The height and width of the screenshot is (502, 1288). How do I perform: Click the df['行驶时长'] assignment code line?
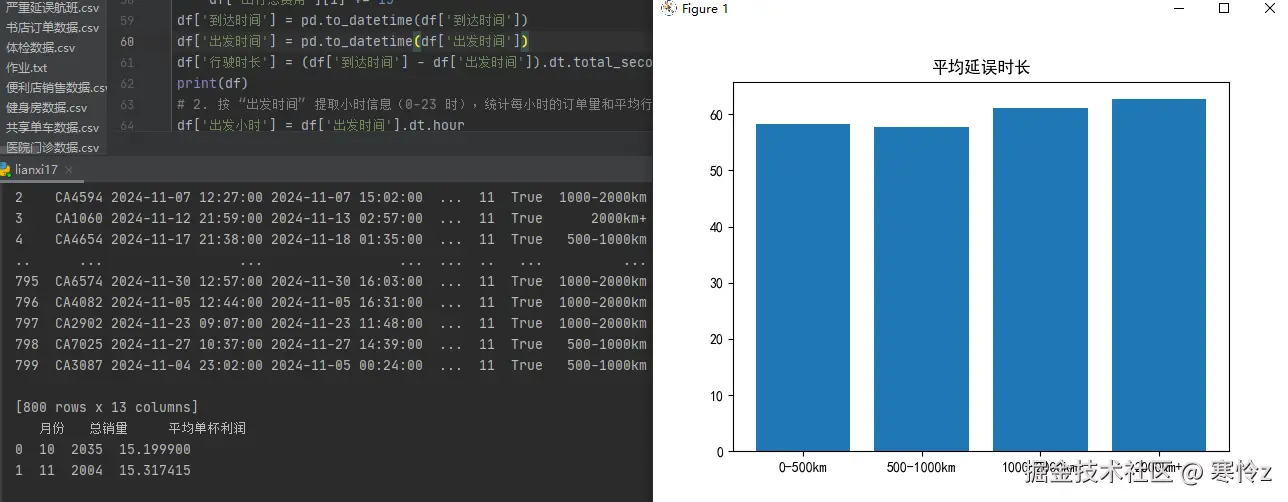(x=414, y=62)
